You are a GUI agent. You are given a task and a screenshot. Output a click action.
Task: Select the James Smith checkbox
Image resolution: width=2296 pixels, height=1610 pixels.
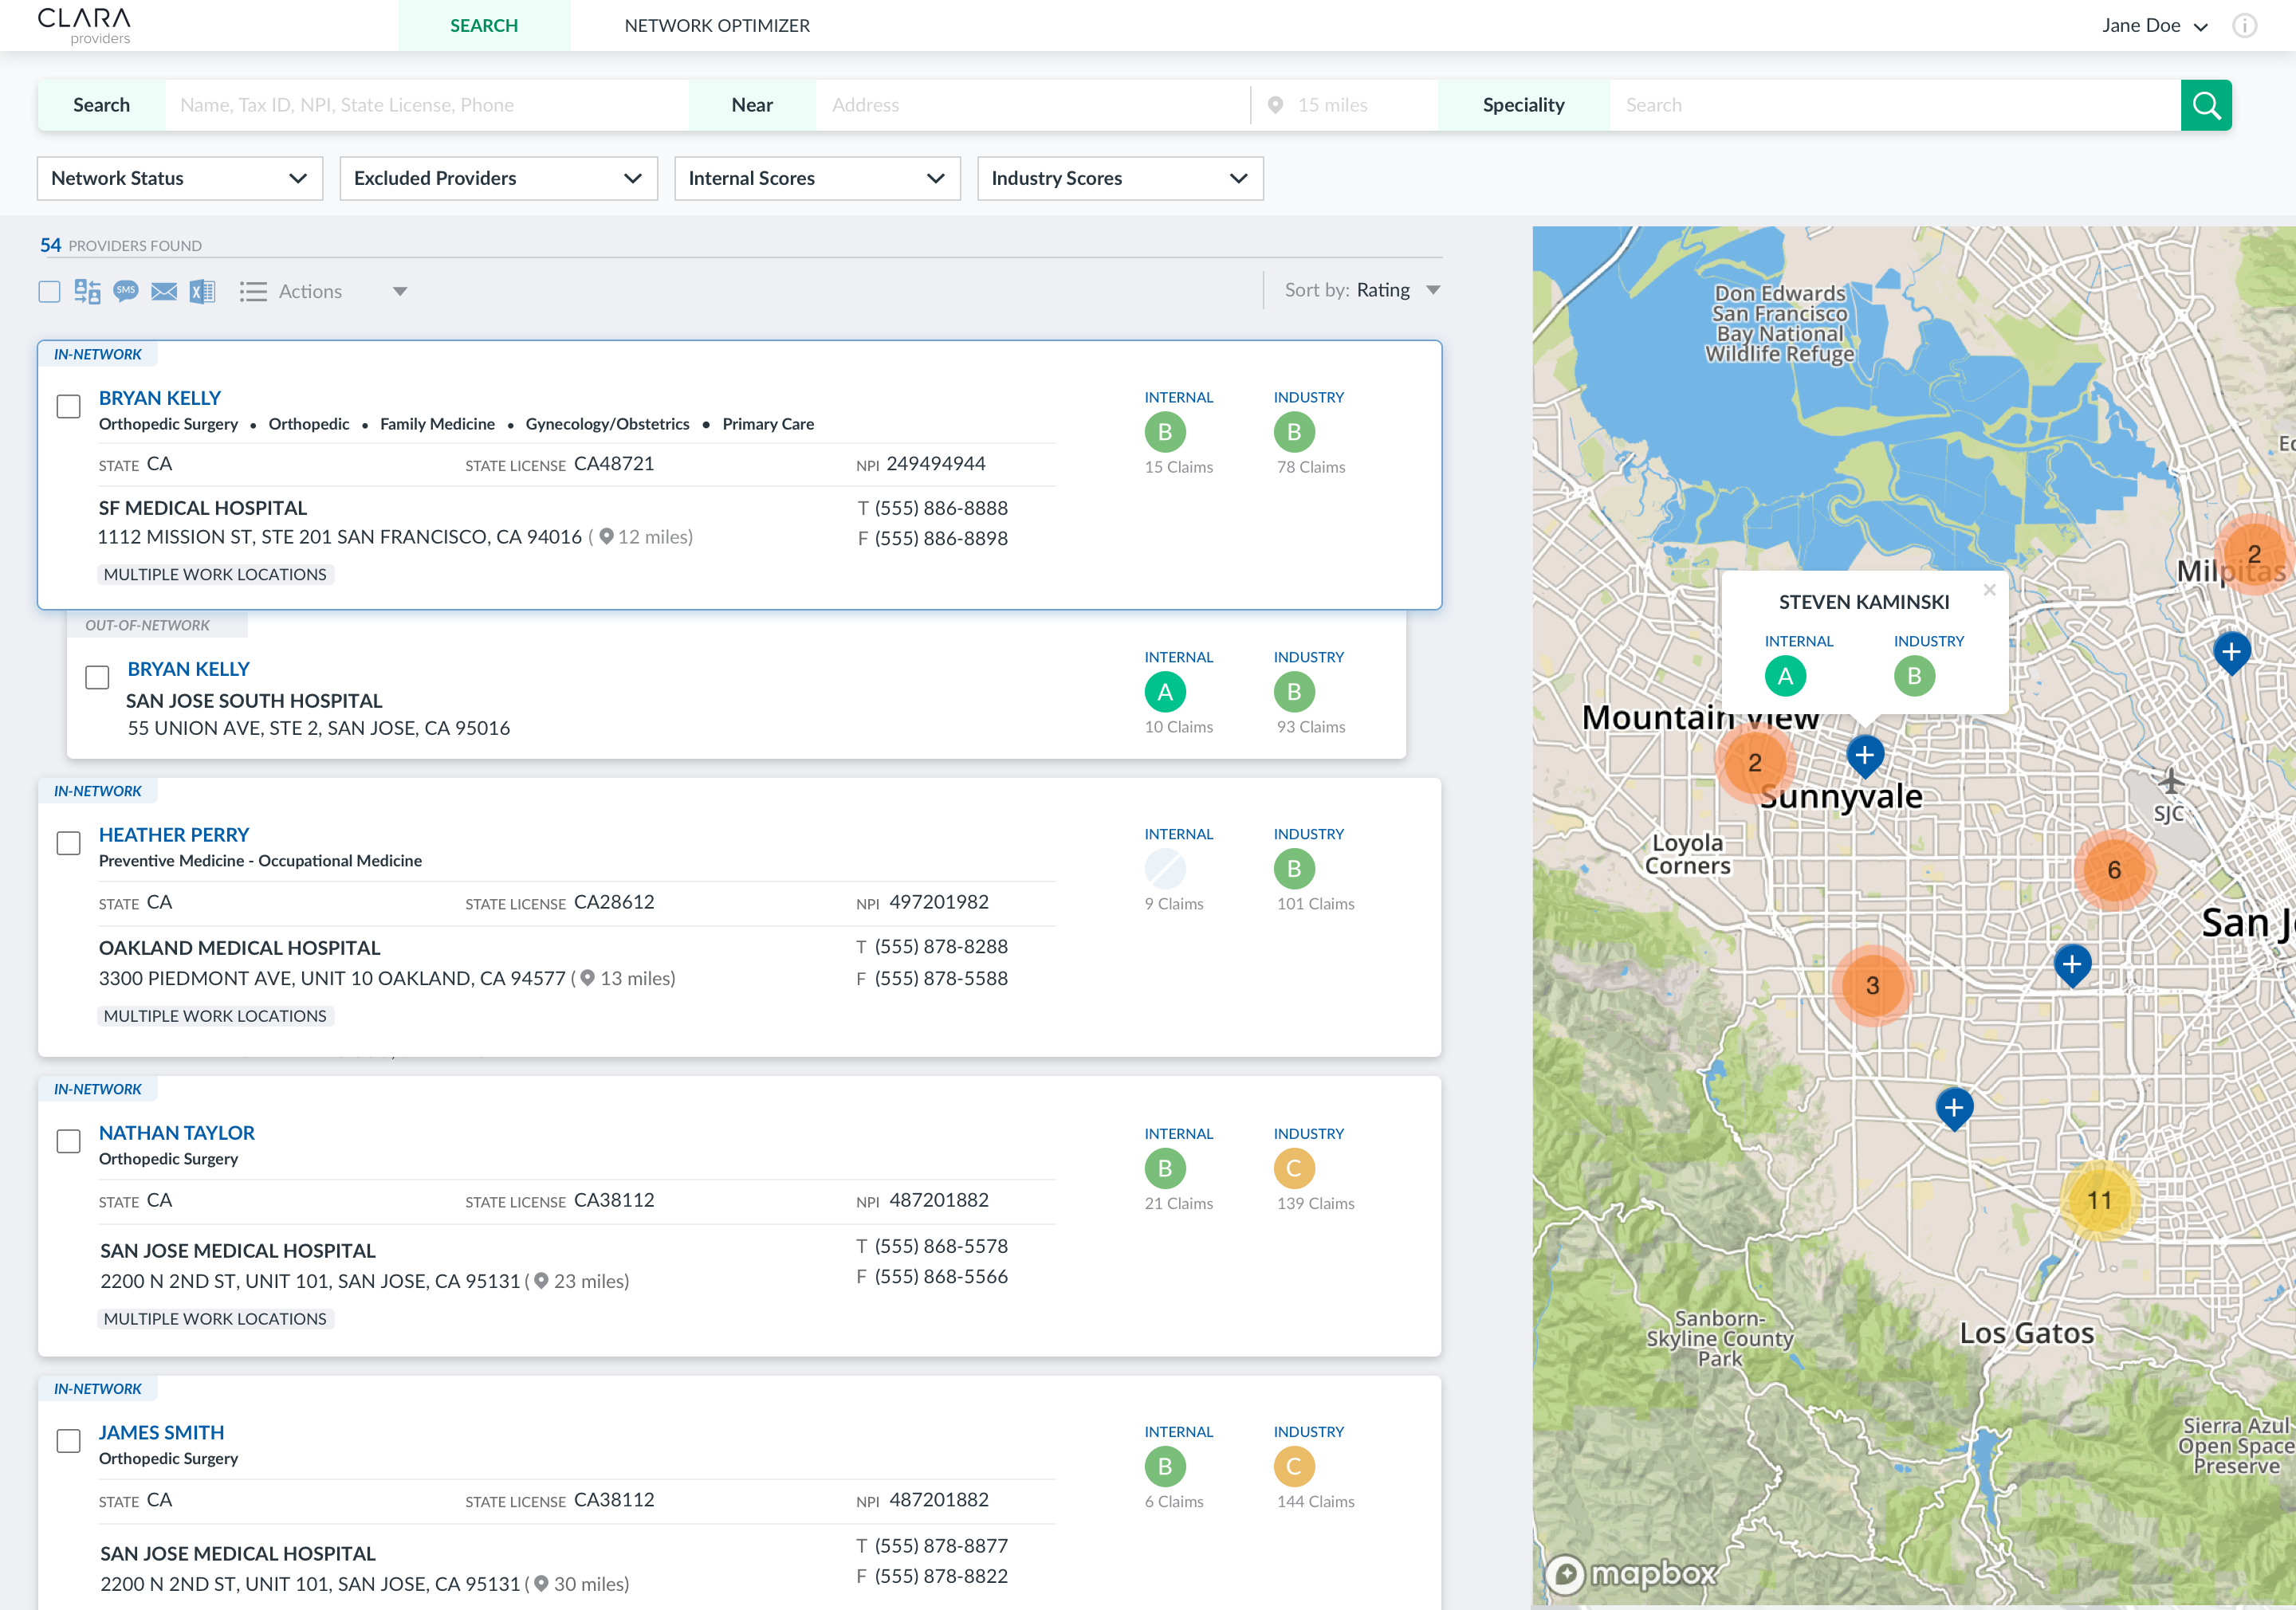pos(69,1442)
